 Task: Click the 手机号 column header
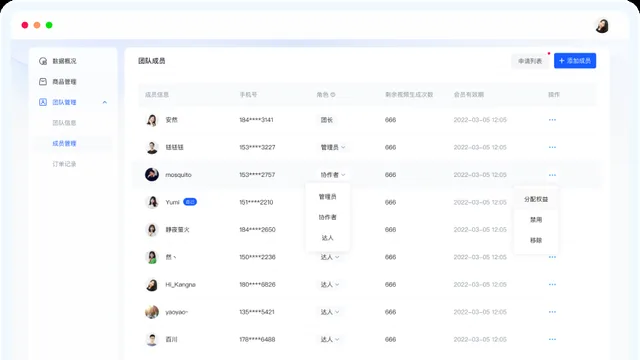(x=248, y=95)
